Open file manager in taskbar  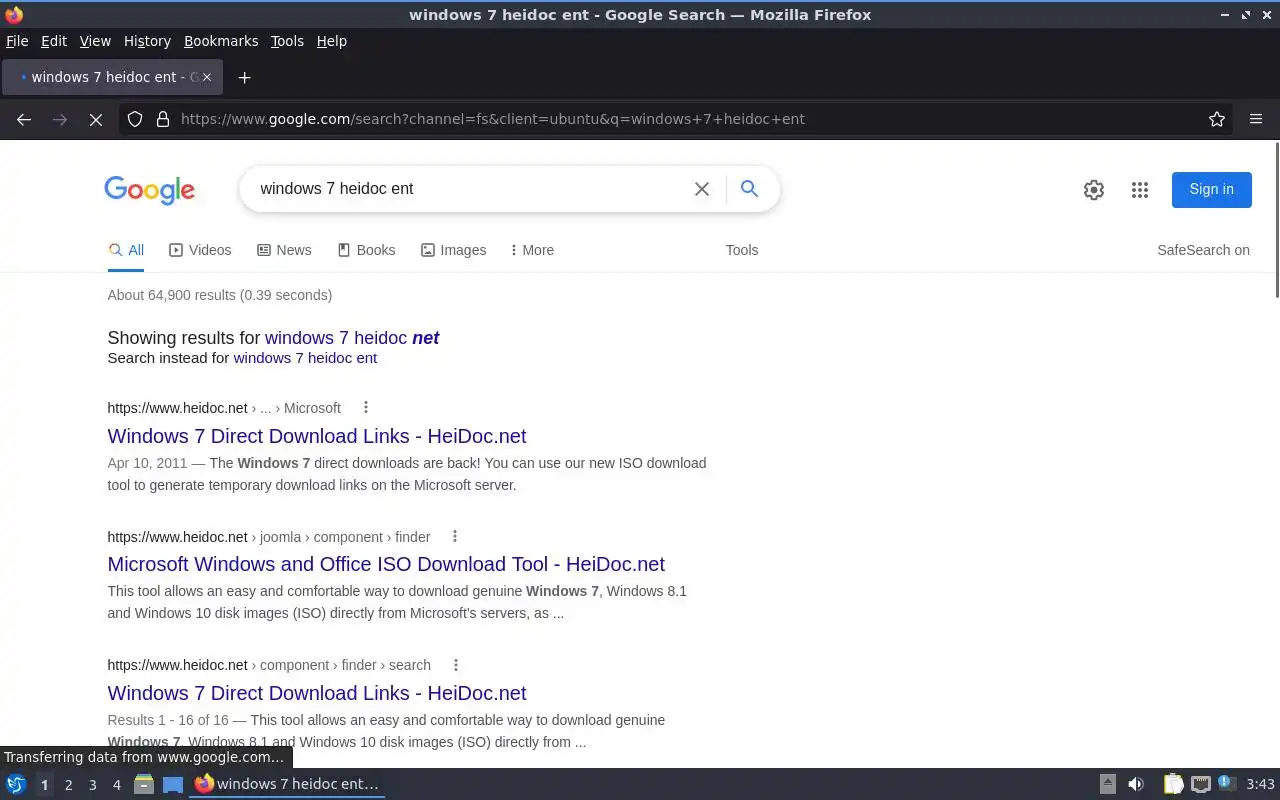point(144,784)
